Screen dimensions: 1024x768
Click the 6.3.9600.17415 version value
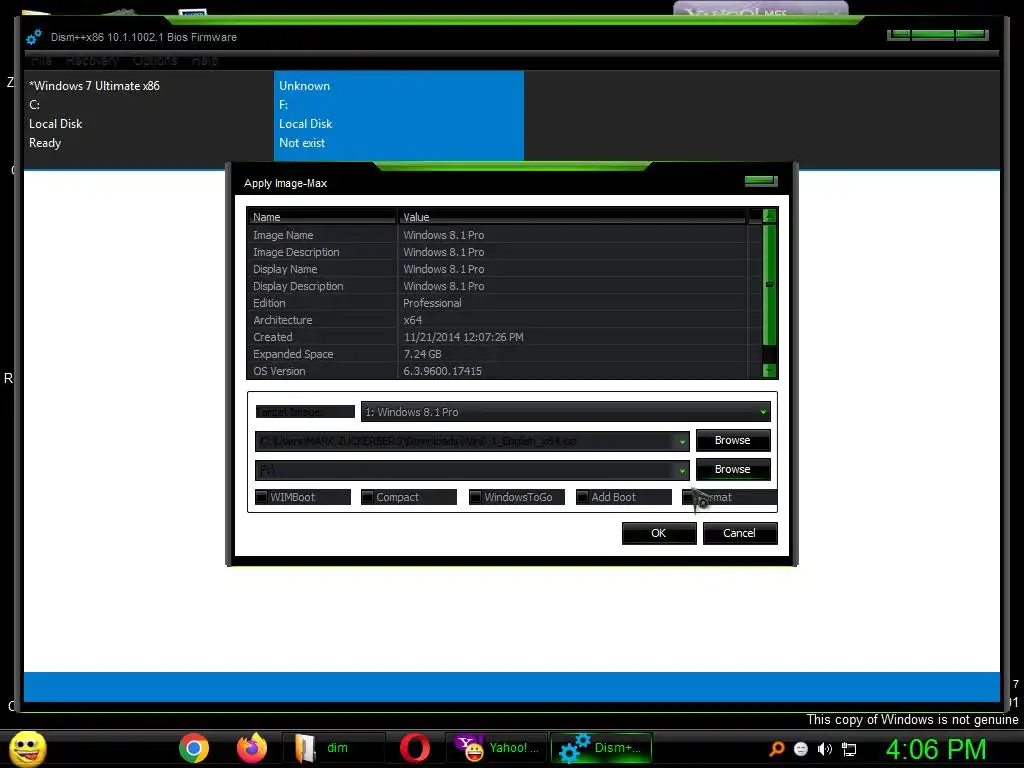click(x=442, y=371)
